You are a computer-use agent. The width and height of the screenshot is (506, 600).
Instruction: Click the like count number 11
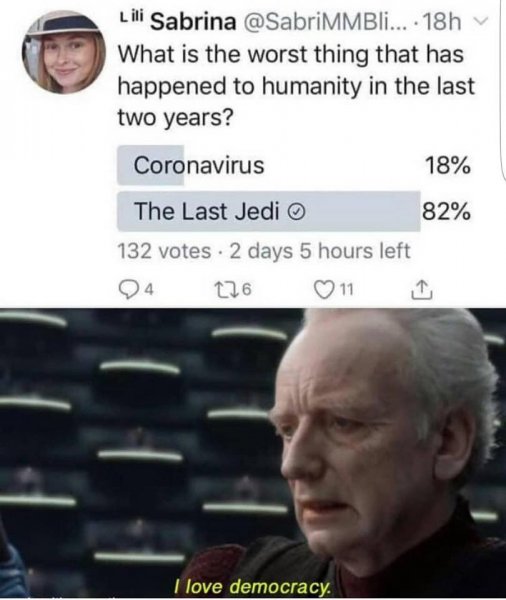click(346, 290)
